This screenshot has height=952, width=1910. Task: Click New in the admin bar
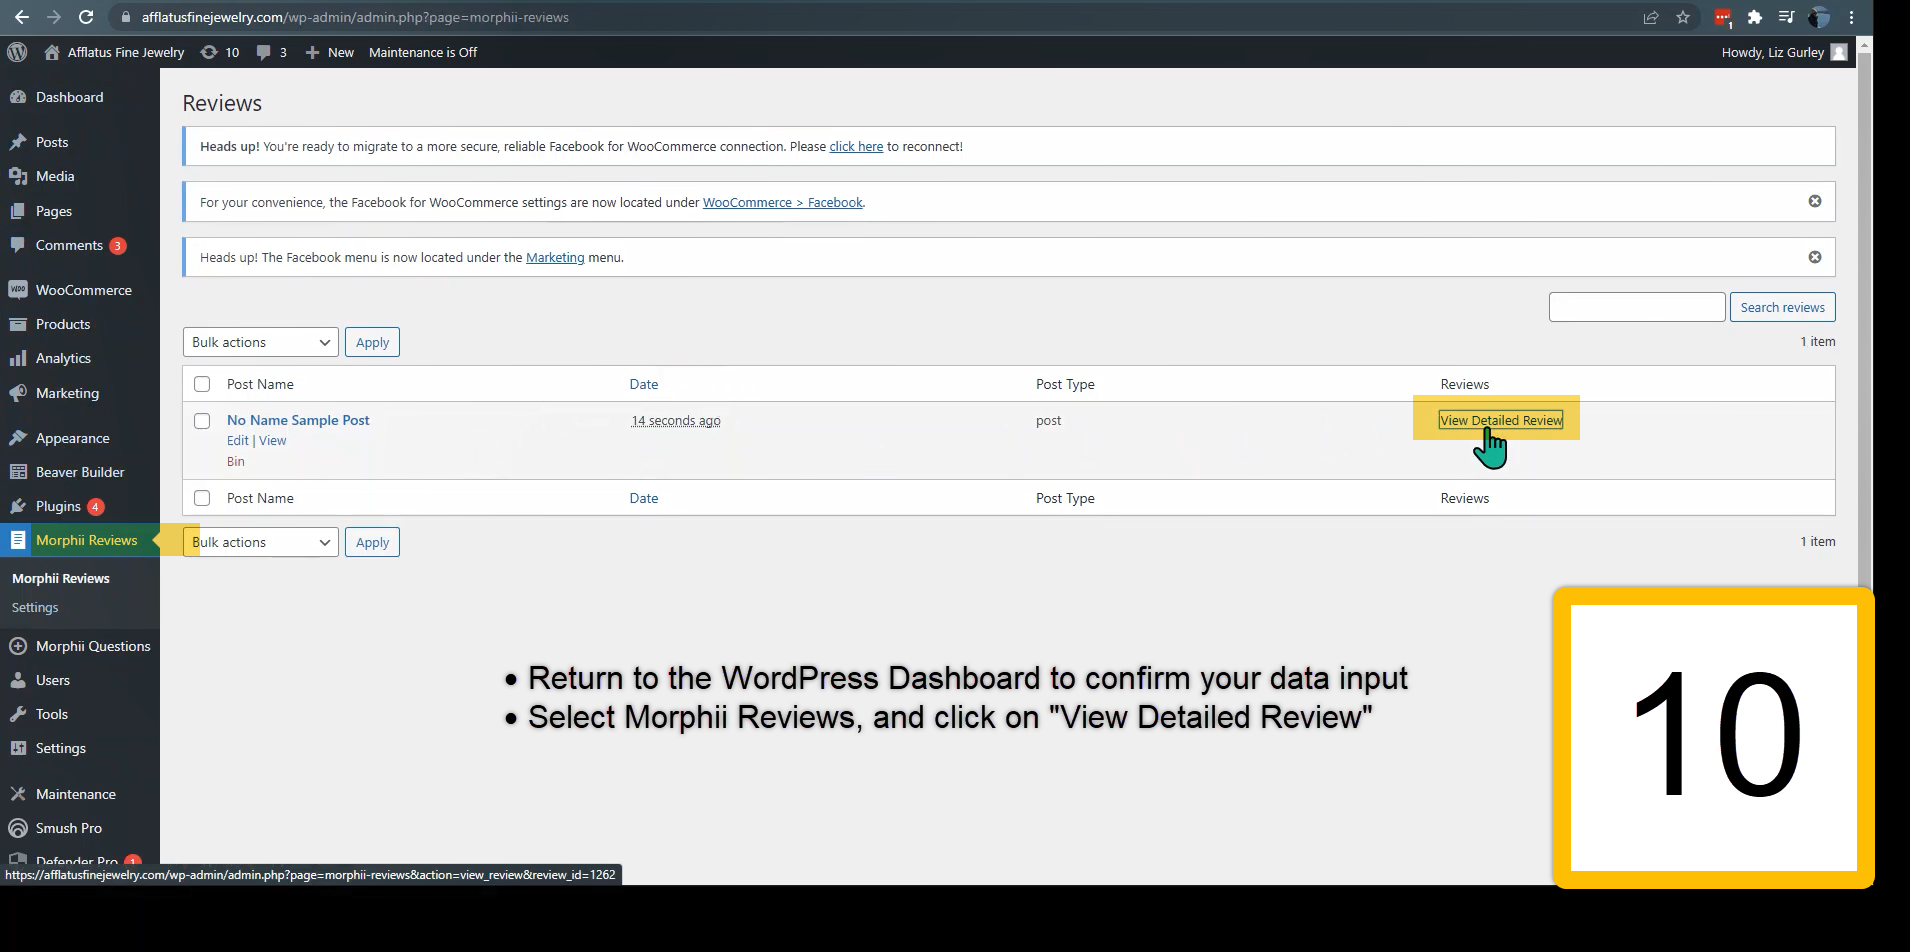(329, 52)
